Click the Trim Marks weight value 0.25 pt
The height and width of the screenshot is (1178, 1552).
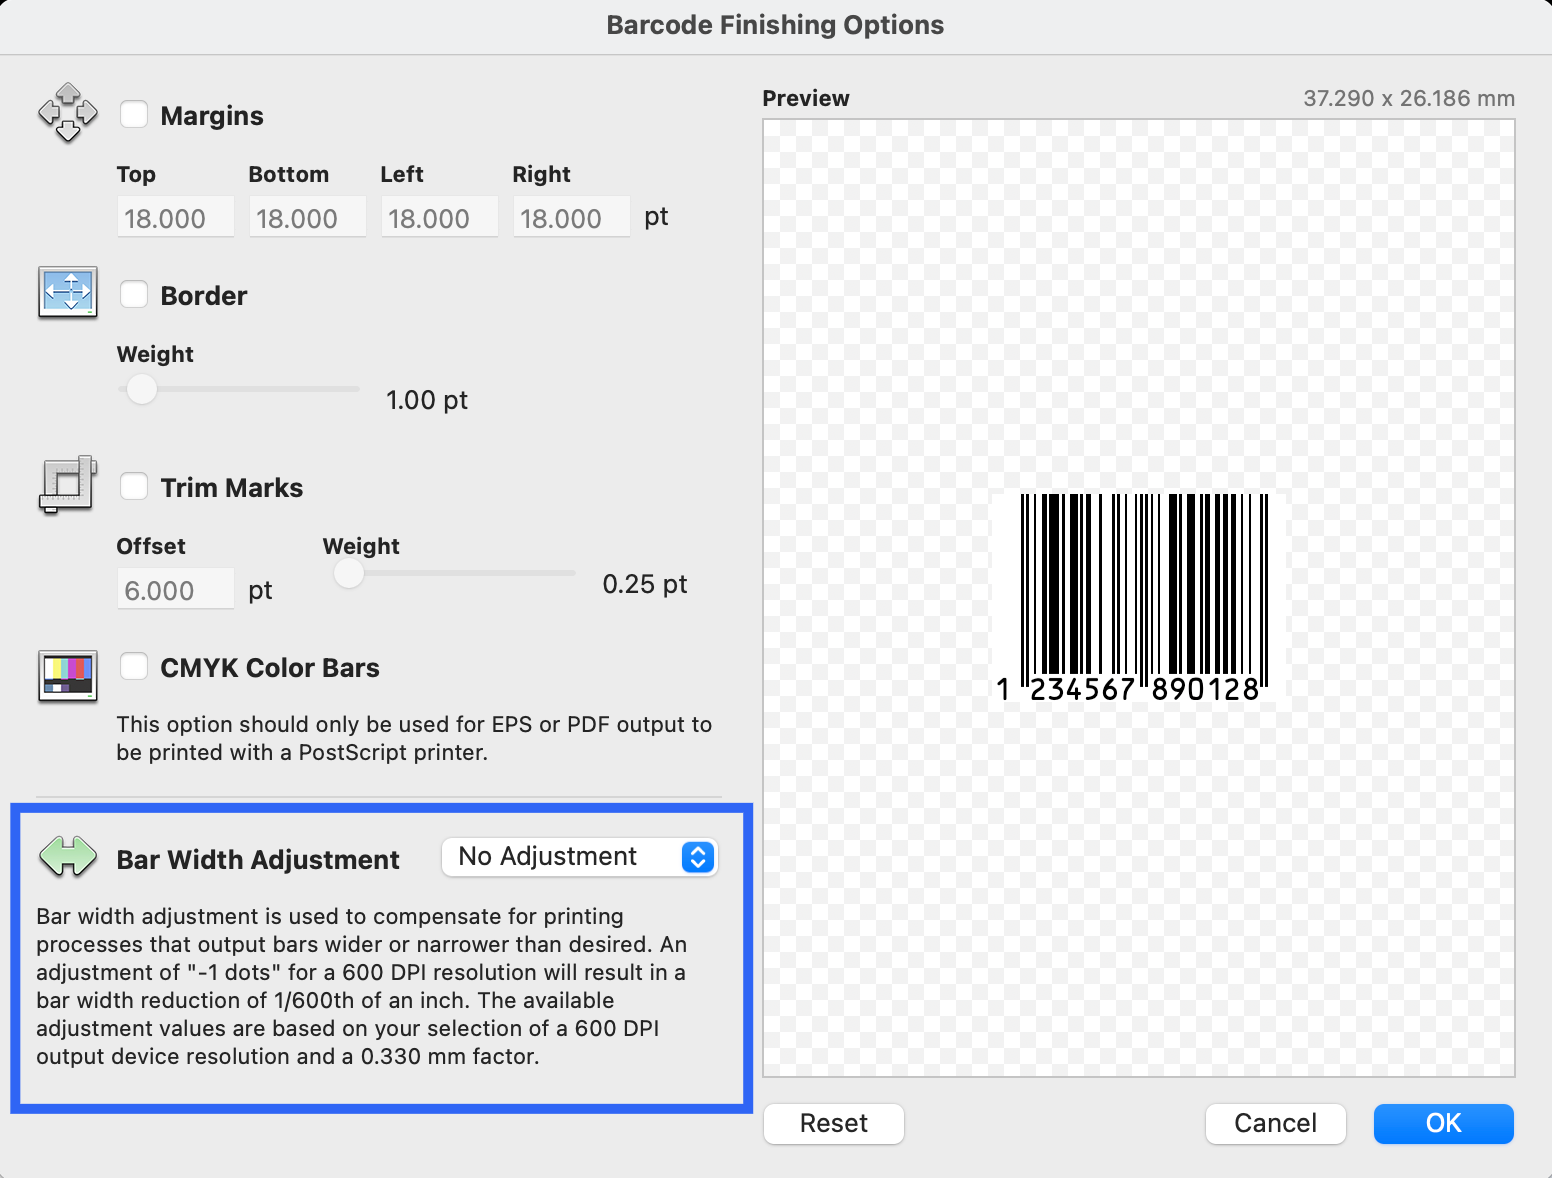coord(645,584)
